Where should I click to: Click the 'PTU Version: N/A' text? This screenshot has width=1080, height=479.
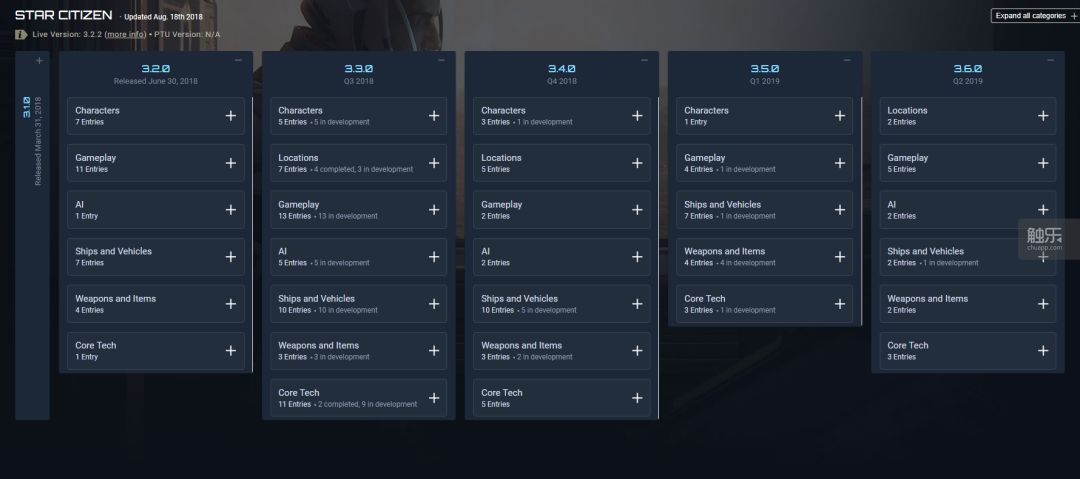pos(187,34)
